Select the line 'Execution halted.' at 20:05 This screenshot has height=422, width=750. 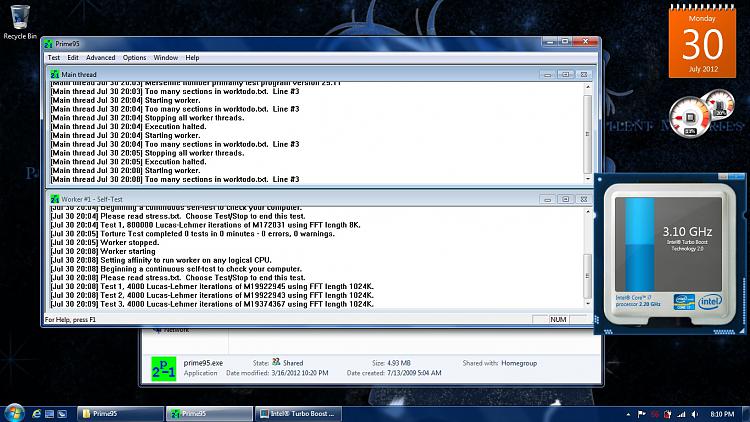coord(128,162)
